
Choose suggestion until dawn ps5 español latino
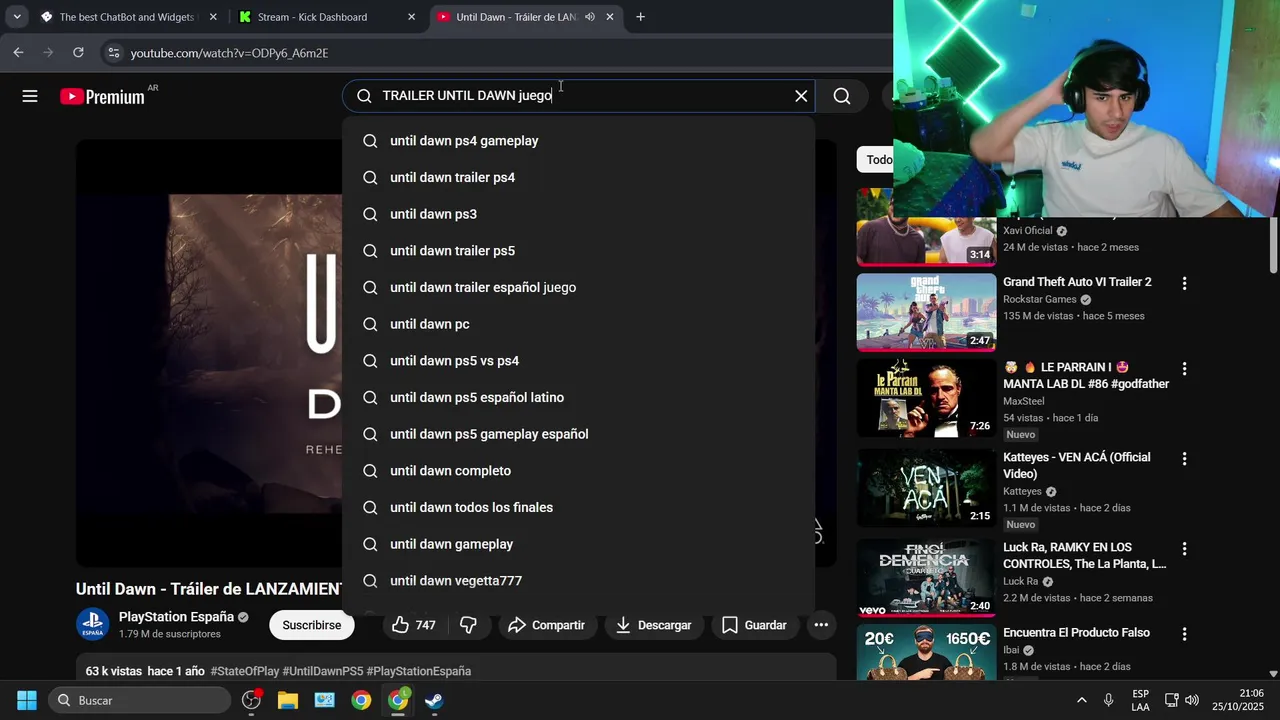(x=579, y=398)
